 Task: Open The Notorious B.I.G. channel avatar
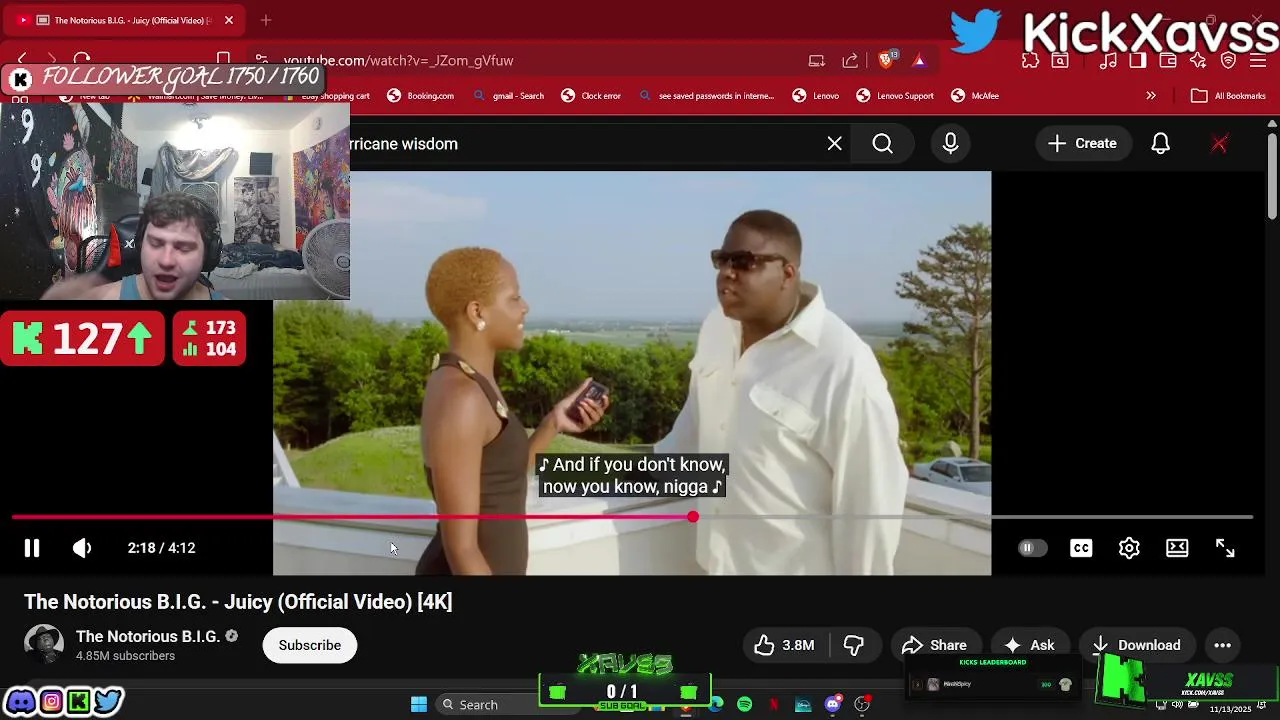(44, 645)
